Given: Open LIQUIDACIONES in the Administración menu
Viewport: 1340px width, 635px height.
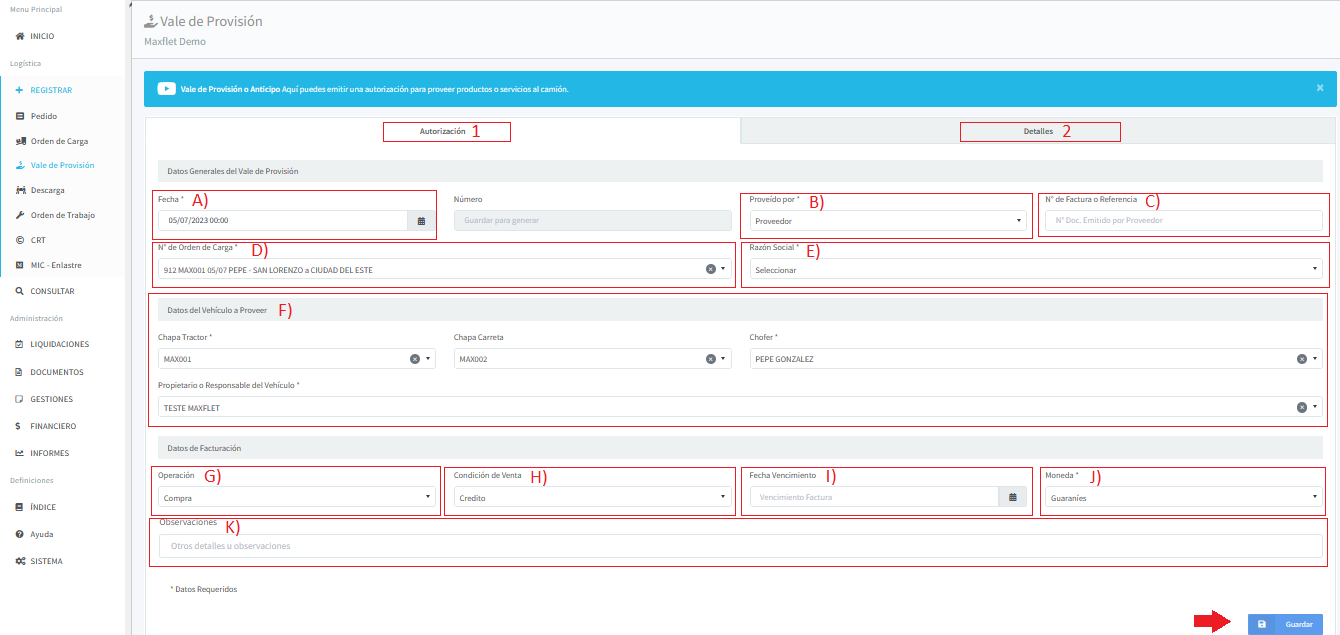Looking at the screenshot, I should (x=59, y=344).
